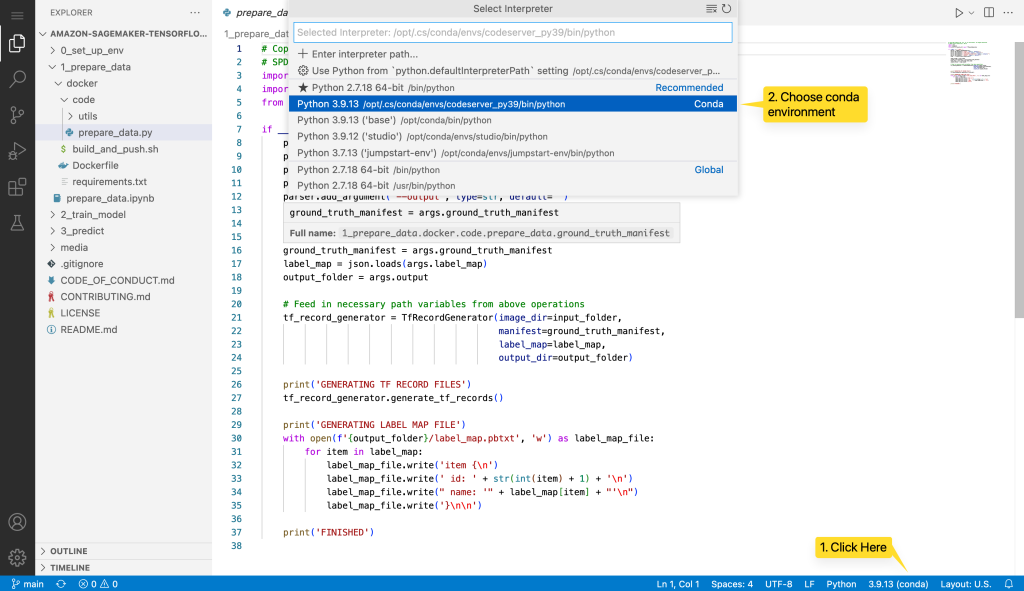Show notifications via the status bar bell

(1010, 584)
